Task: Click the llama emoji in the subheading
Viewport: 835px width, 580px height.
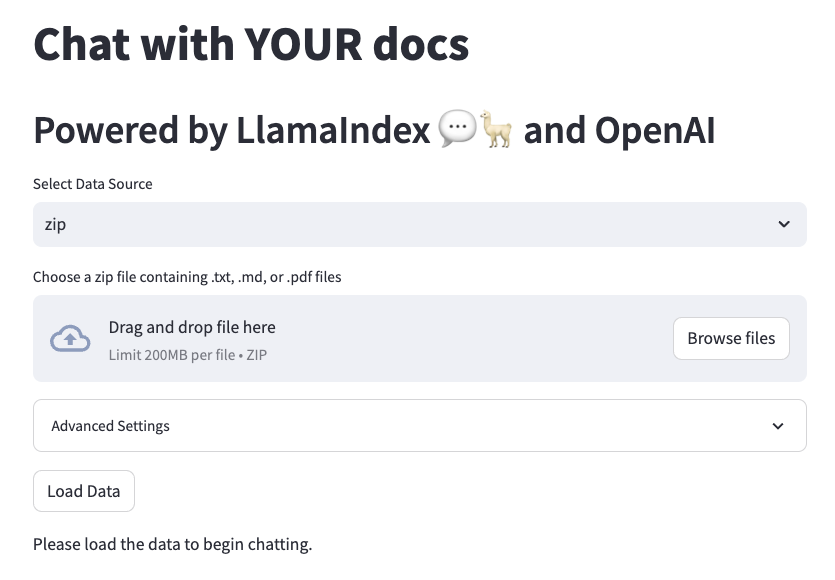Action: tap(497, 131)
